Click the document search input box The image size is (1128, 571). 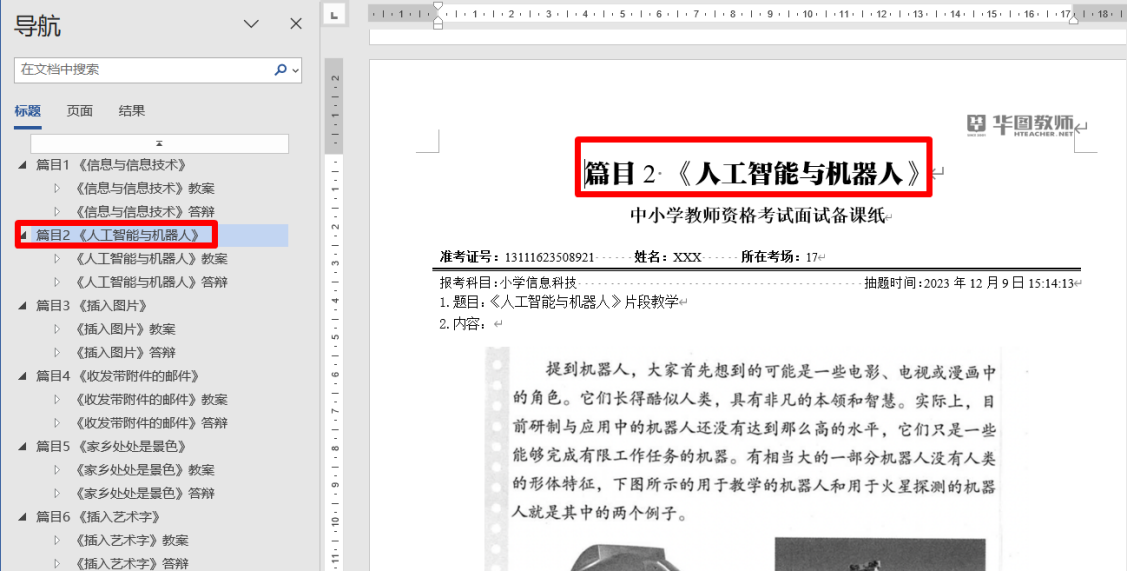tap(140, 70)
